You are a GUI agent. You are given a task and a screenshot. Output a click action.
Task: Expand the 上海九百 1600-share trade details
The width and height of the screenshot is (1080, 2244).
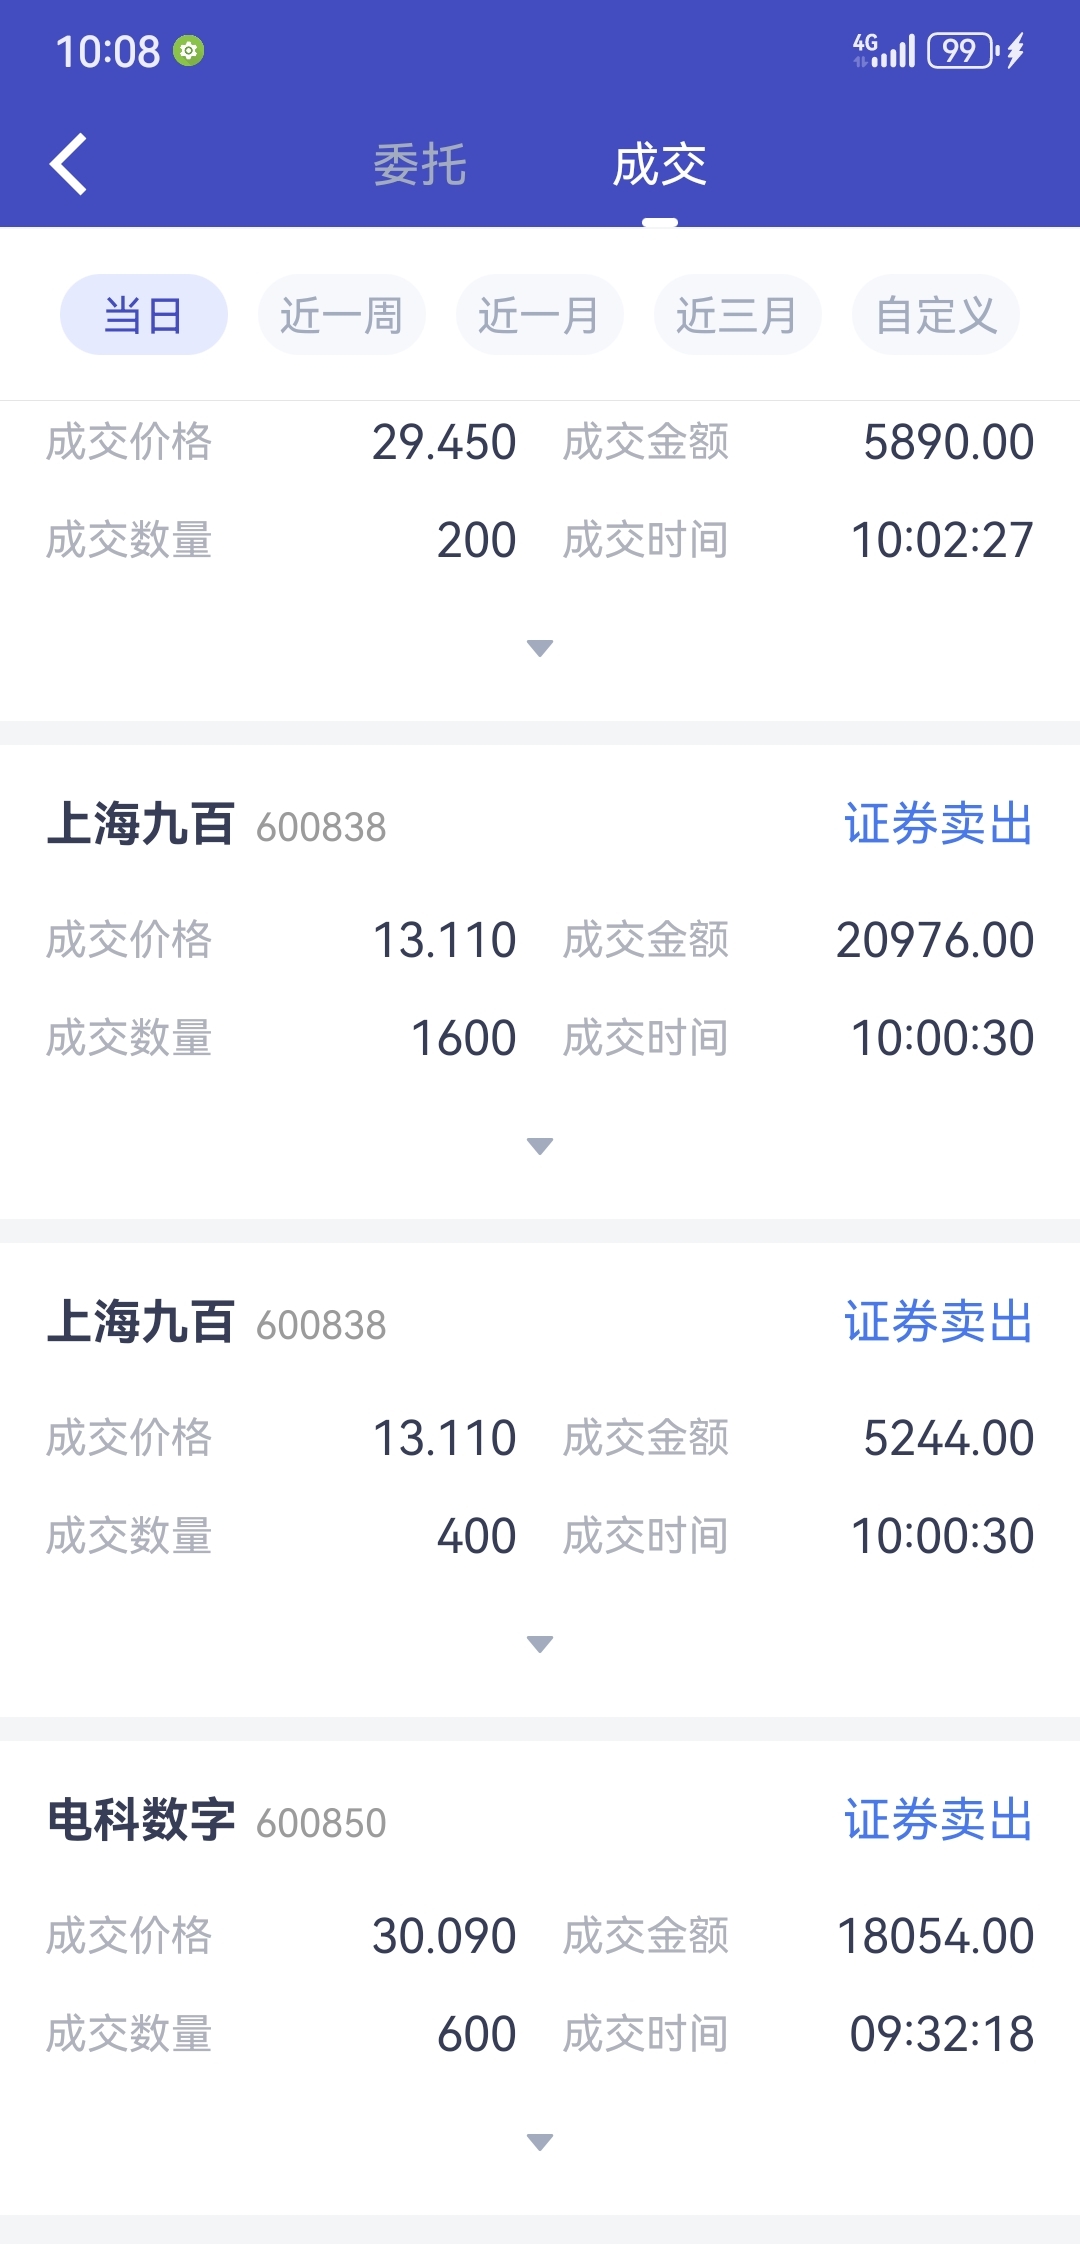coord(540,1146)
